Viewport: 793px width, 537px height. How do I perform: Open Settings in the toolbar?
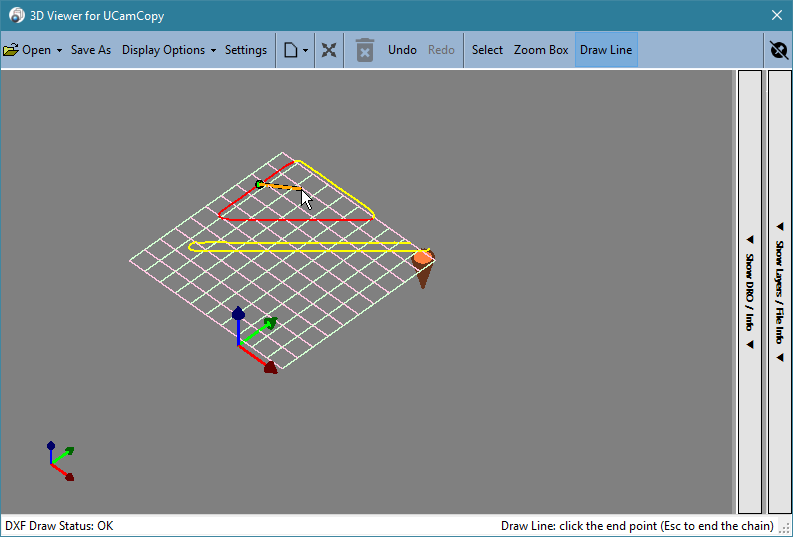pyautogui.click(x=246, y=50)
